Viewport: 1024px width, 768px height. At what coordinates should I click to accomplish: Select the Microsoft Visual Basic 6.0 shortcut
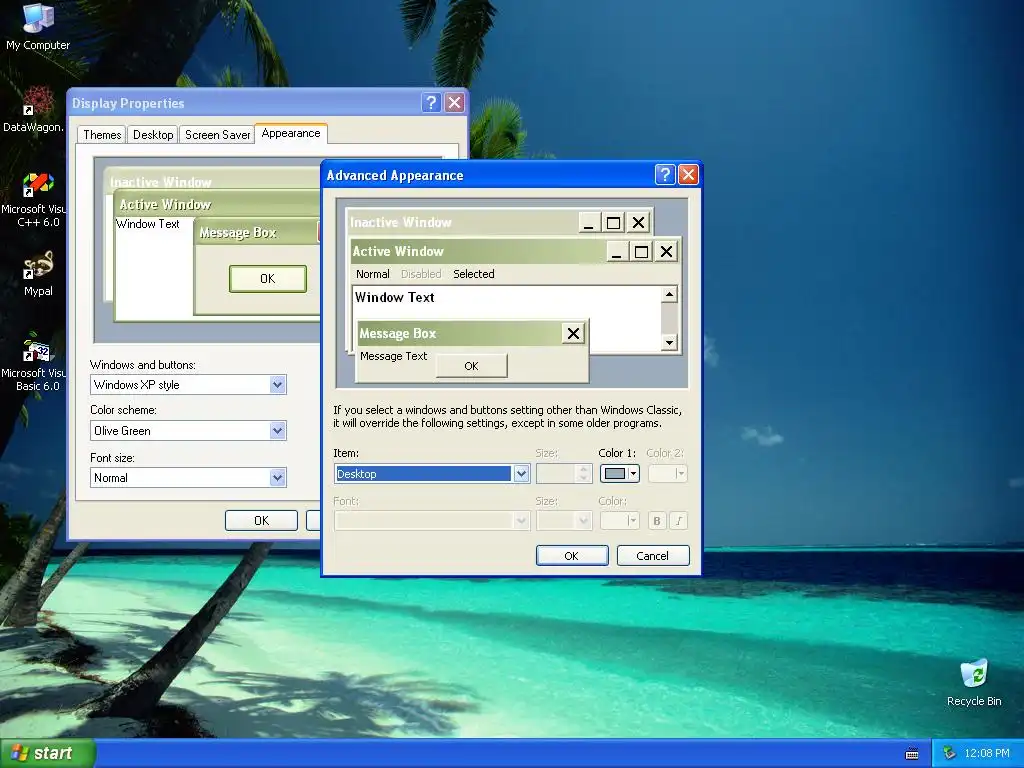[x=34, y=364]
